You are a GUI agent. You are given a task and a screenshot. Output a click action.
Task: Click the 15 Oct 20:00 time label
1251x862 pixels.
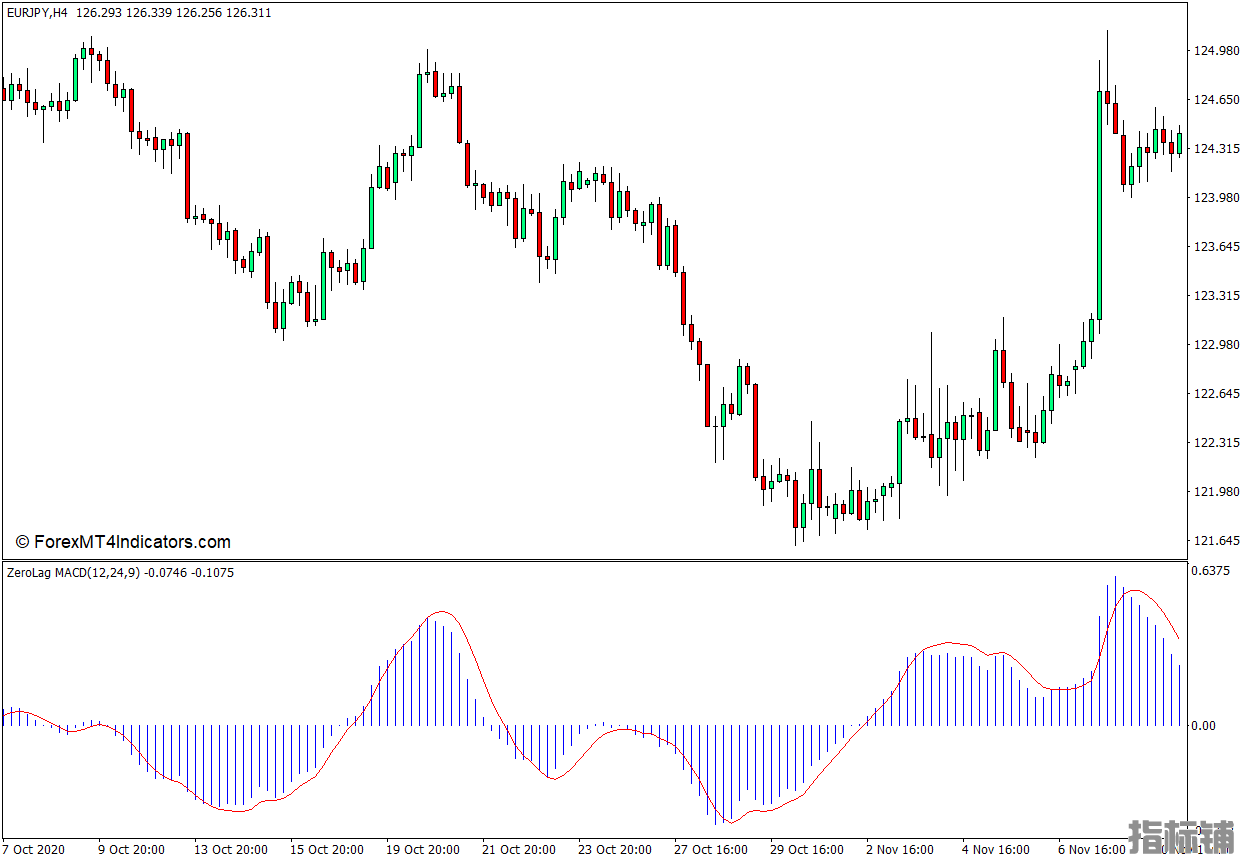(x=327, y=849)
